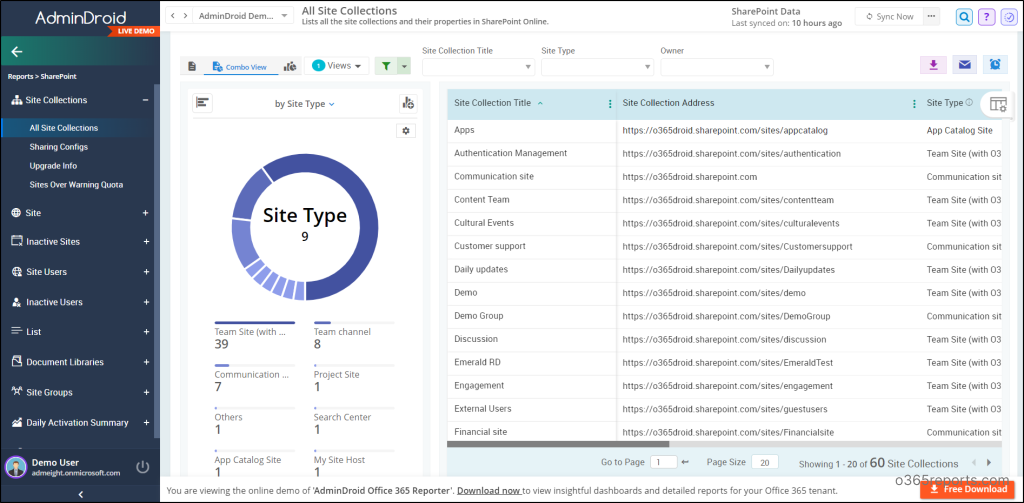Click the Go to Page input field
1024x503 pixels.
coord(664,462)
